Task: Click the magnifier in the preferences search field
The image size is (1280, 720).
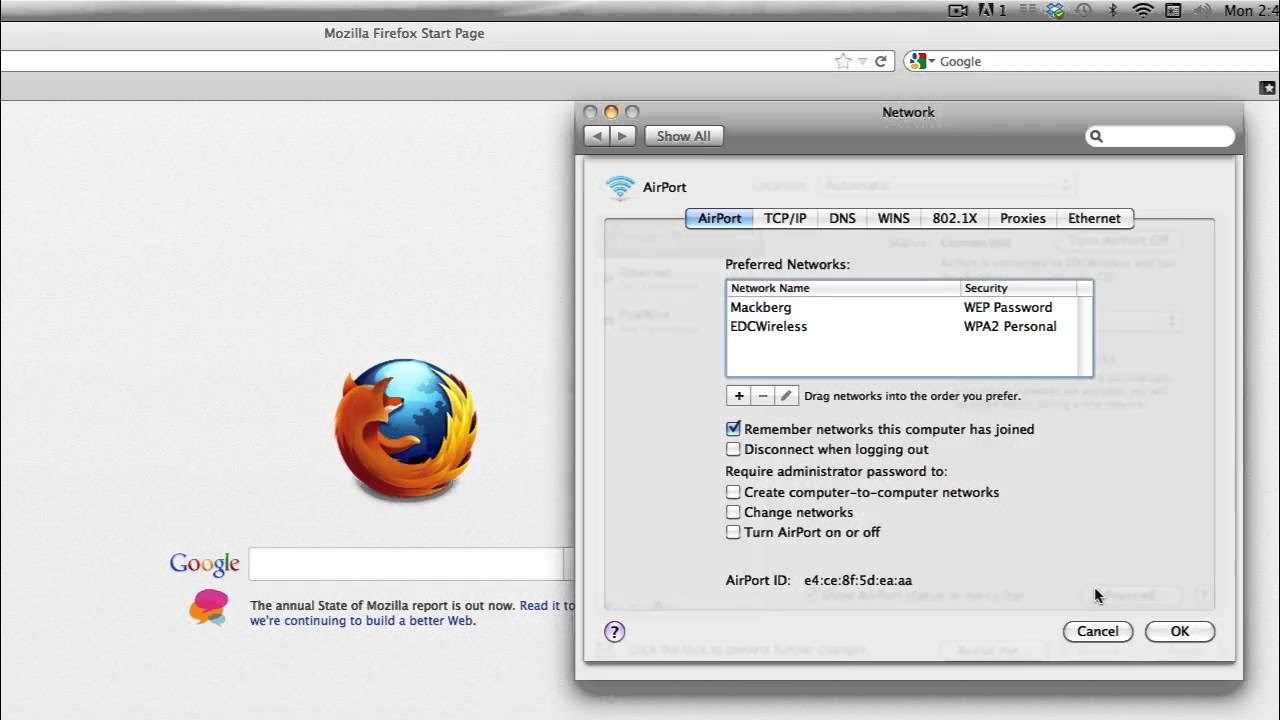Action: (1096, 136)
